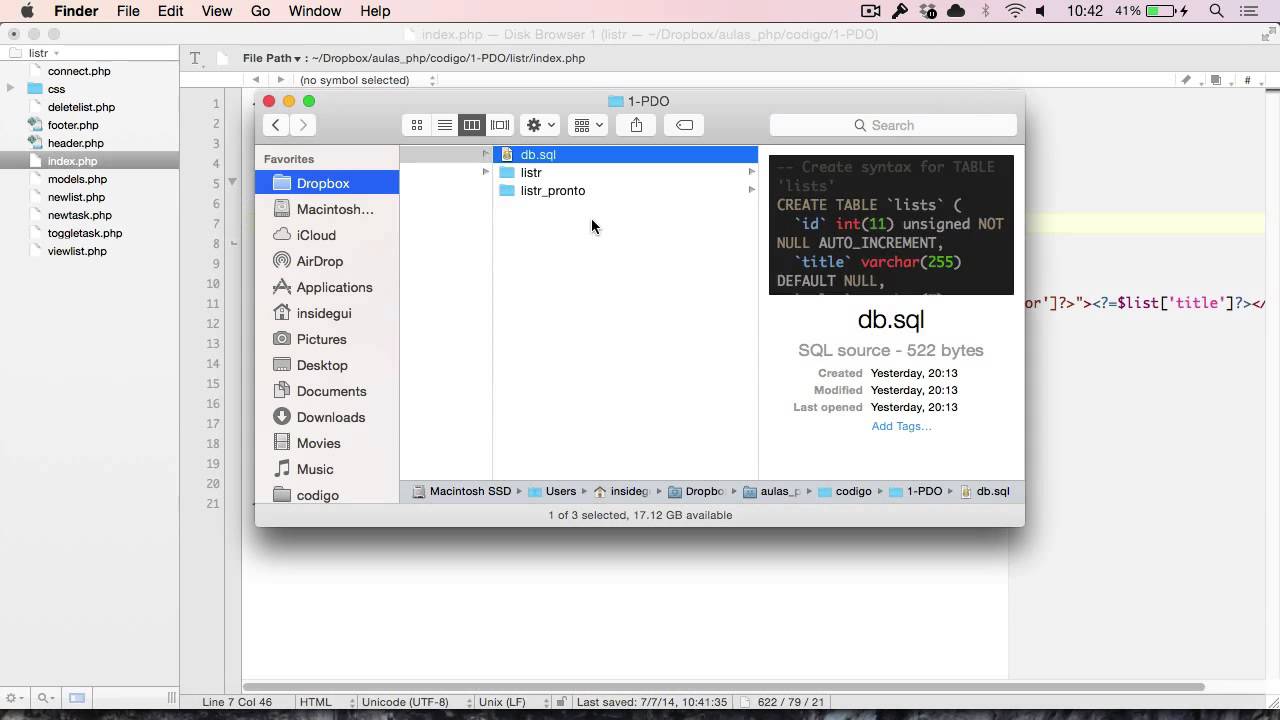This screenshot has width=1280, height=720.
Task: Open Spotlight search in menu bar
Action: 1217,11
